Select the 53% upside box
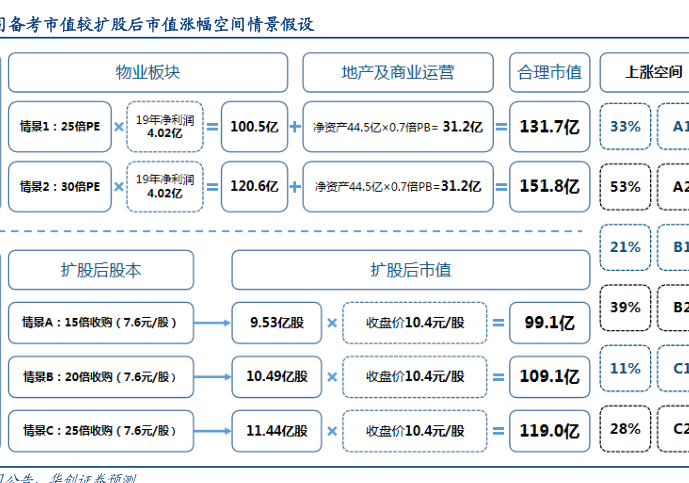This screenshot has height=483, width=689. tap(625, 186)
